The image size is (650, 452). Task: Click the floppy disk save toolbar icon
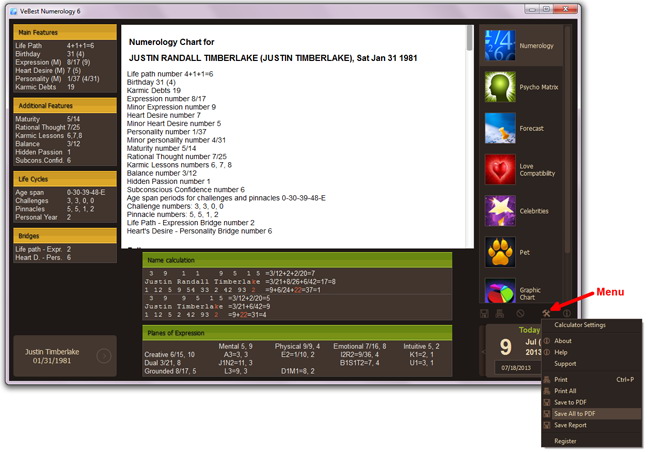pyautogui.click(x=484, y=313)
